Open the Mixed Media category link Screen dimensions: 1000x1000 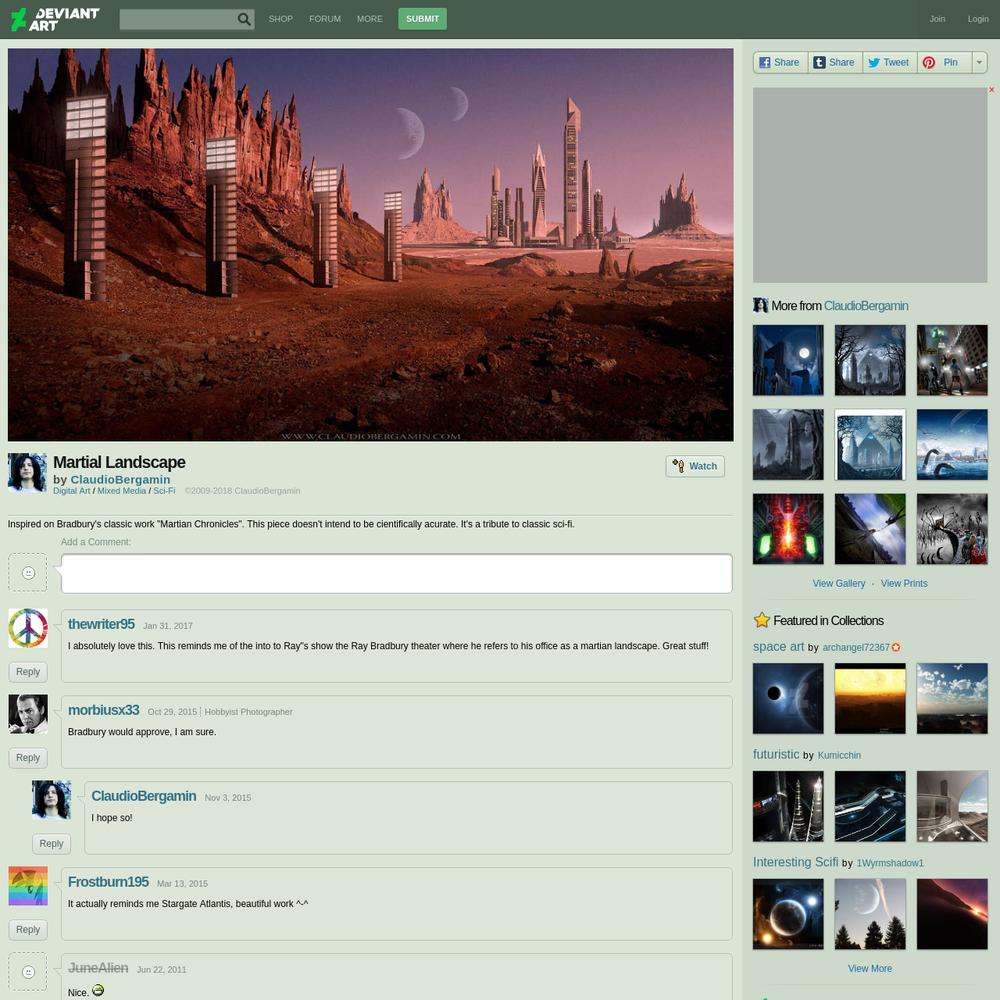click(122, 491)
